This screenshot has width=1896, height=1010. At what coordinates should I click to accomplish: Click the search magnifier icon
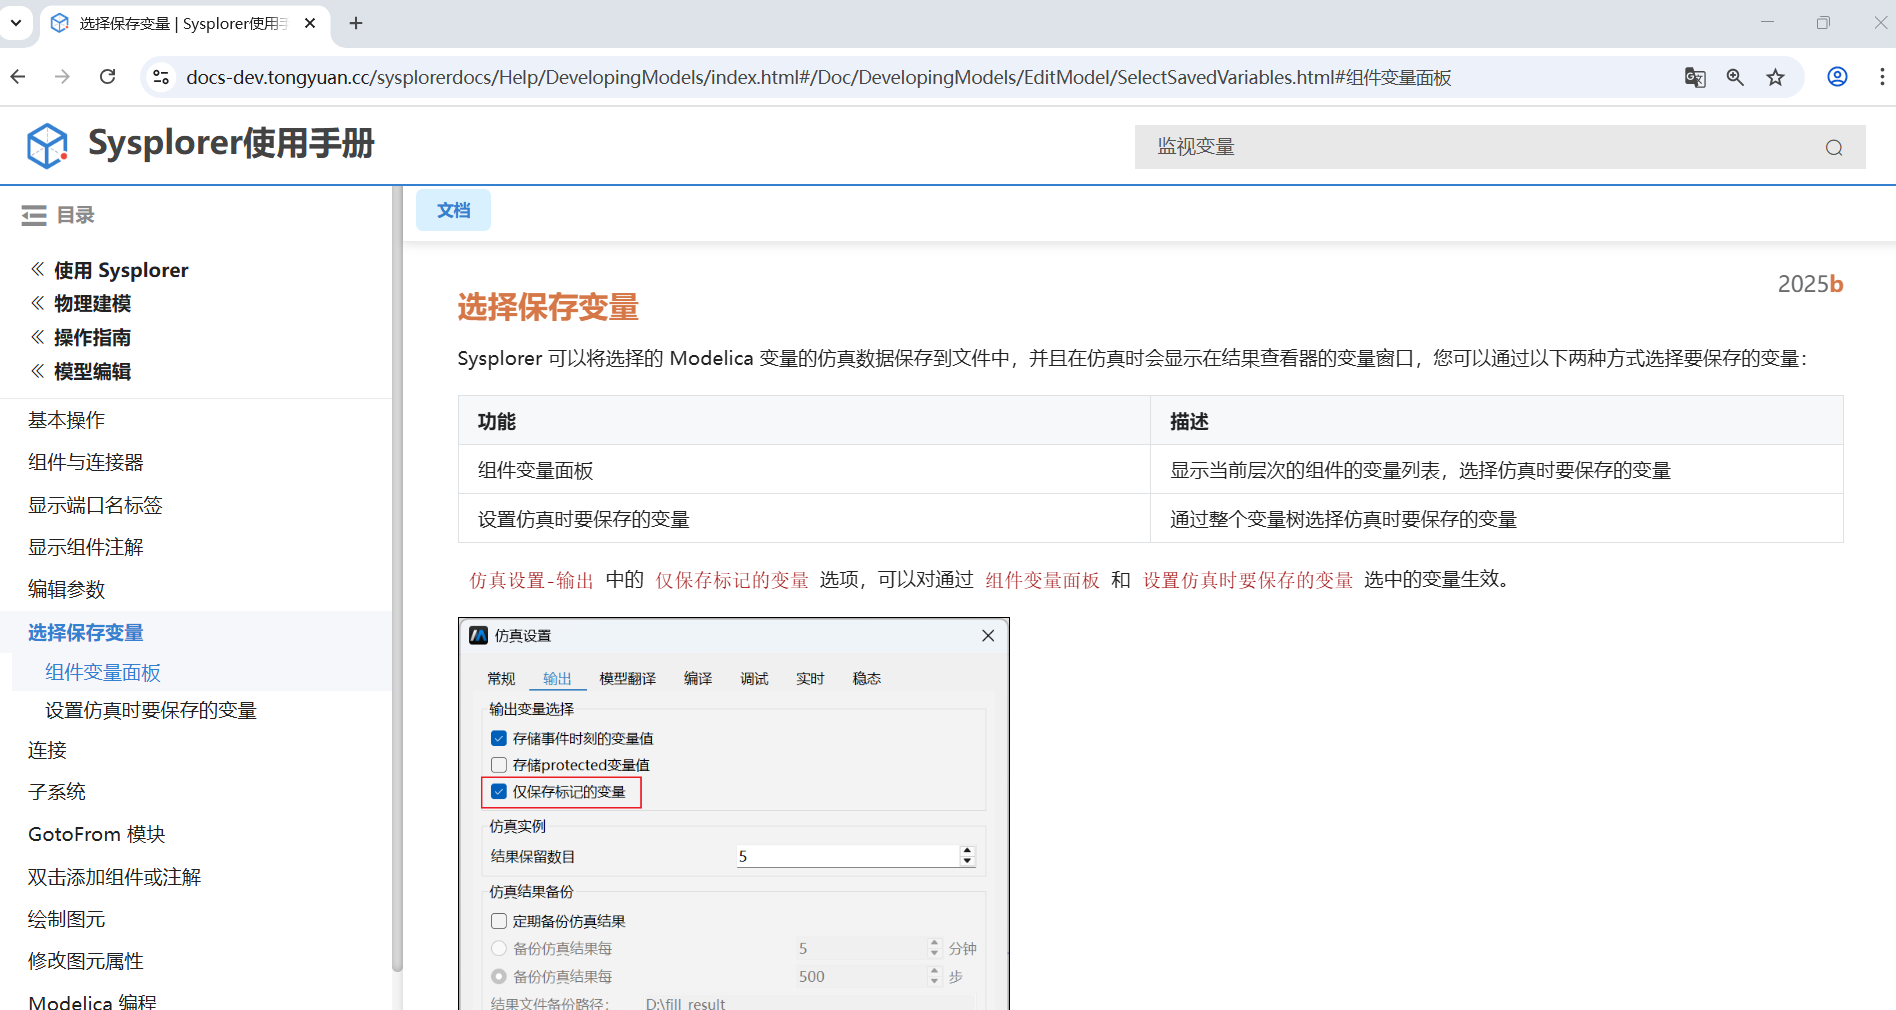(1834, 148)
